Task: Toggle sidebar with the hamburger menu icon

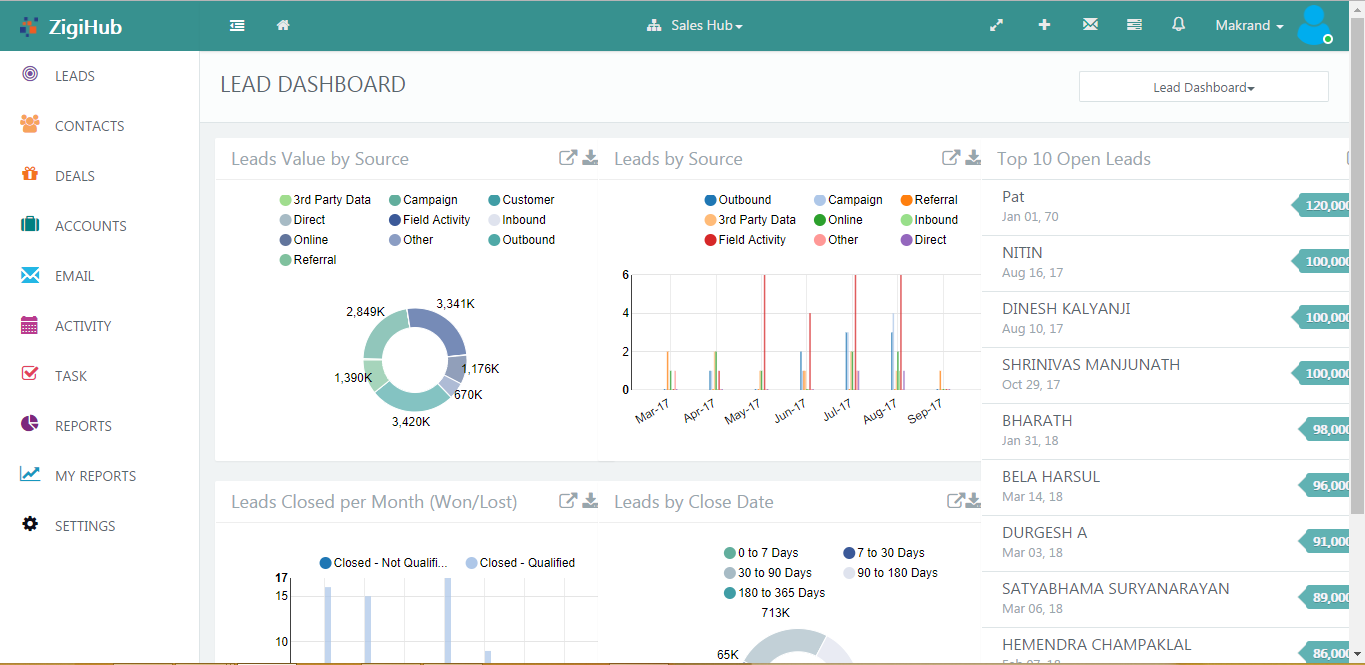Action: (x=237, y=25)
